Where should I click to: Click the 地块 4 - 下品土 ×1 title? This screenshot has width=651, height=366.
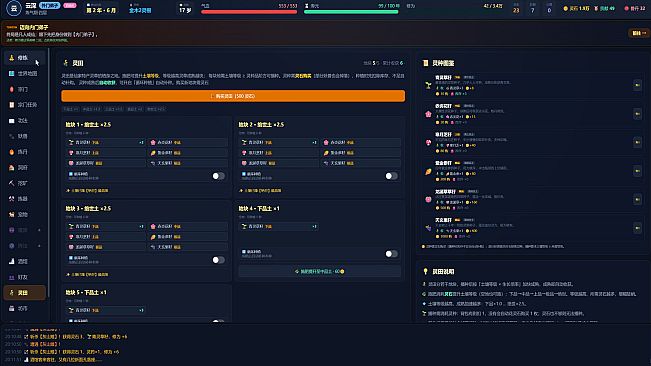(x=259, y=208)
